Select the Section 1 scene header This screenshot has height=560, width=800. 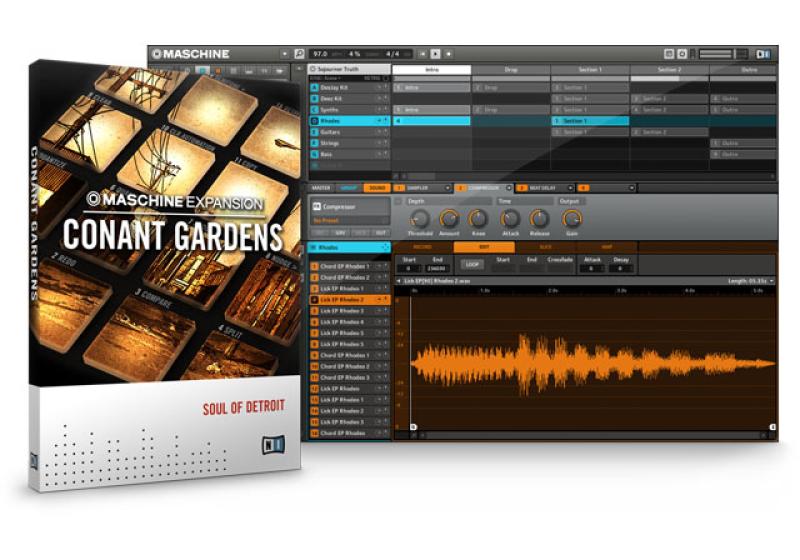coord(590,70)
